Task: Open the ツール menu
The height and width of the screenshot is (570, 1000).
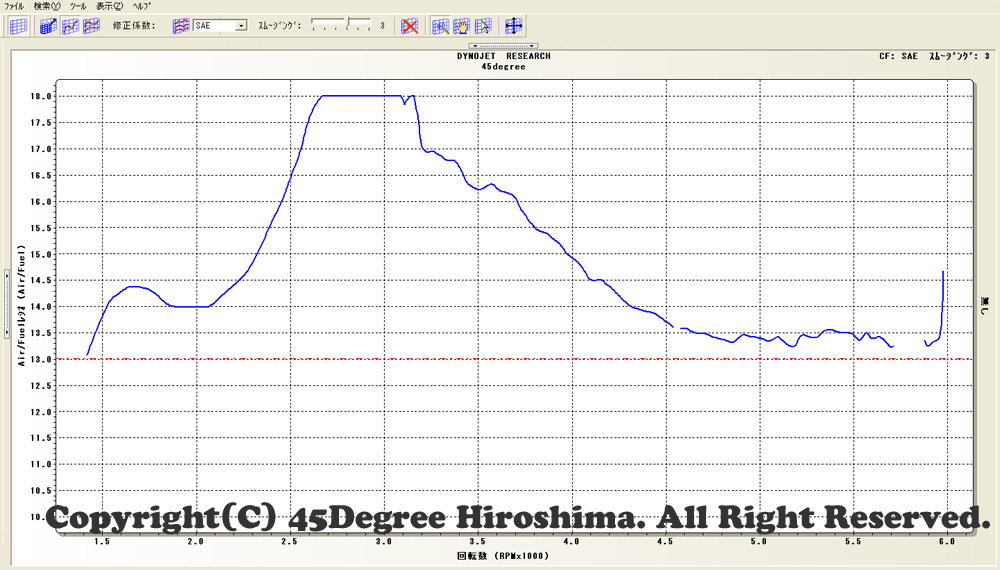Action: (78, 6)
